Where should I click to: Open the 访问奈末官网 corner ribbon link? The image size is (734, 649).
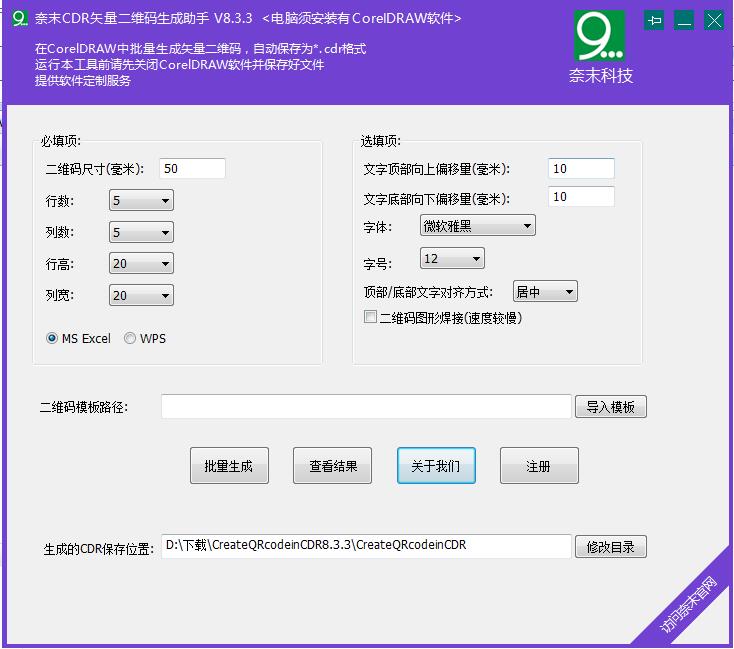point(691,606)
